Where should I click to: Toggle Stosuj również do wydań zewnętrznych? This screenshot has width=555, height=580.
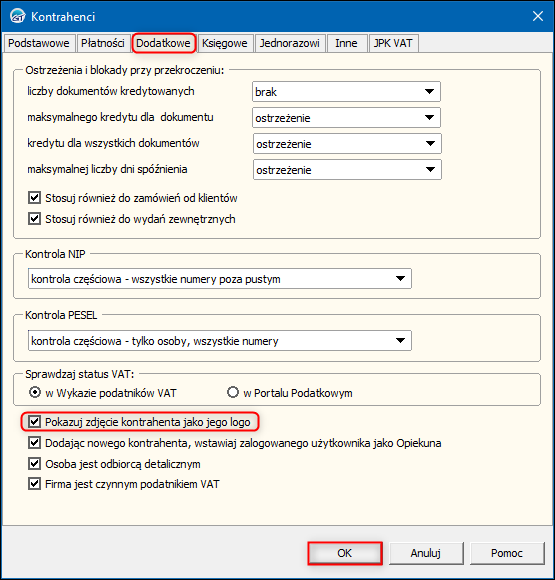[34, 219]
